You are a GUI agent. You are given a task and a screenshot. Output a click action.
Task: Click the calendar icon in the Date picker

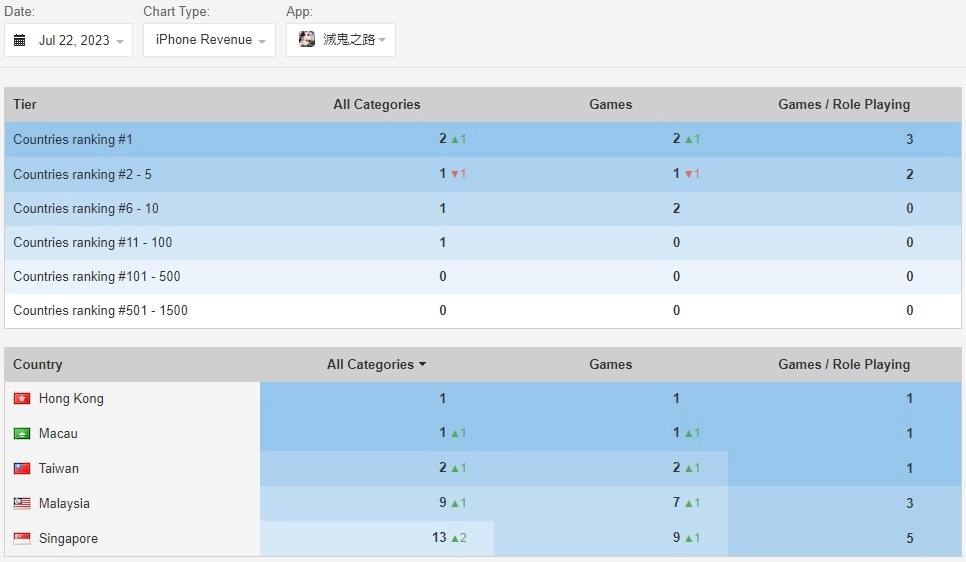tap(20, 41)
